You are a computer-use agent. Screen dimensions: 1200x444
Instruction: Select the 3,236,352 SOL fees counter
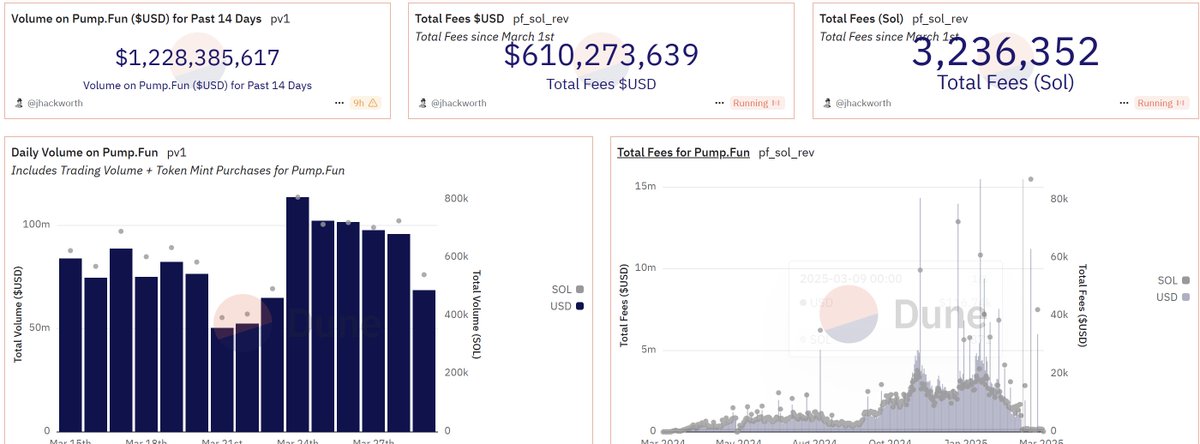coord(1005,51)
